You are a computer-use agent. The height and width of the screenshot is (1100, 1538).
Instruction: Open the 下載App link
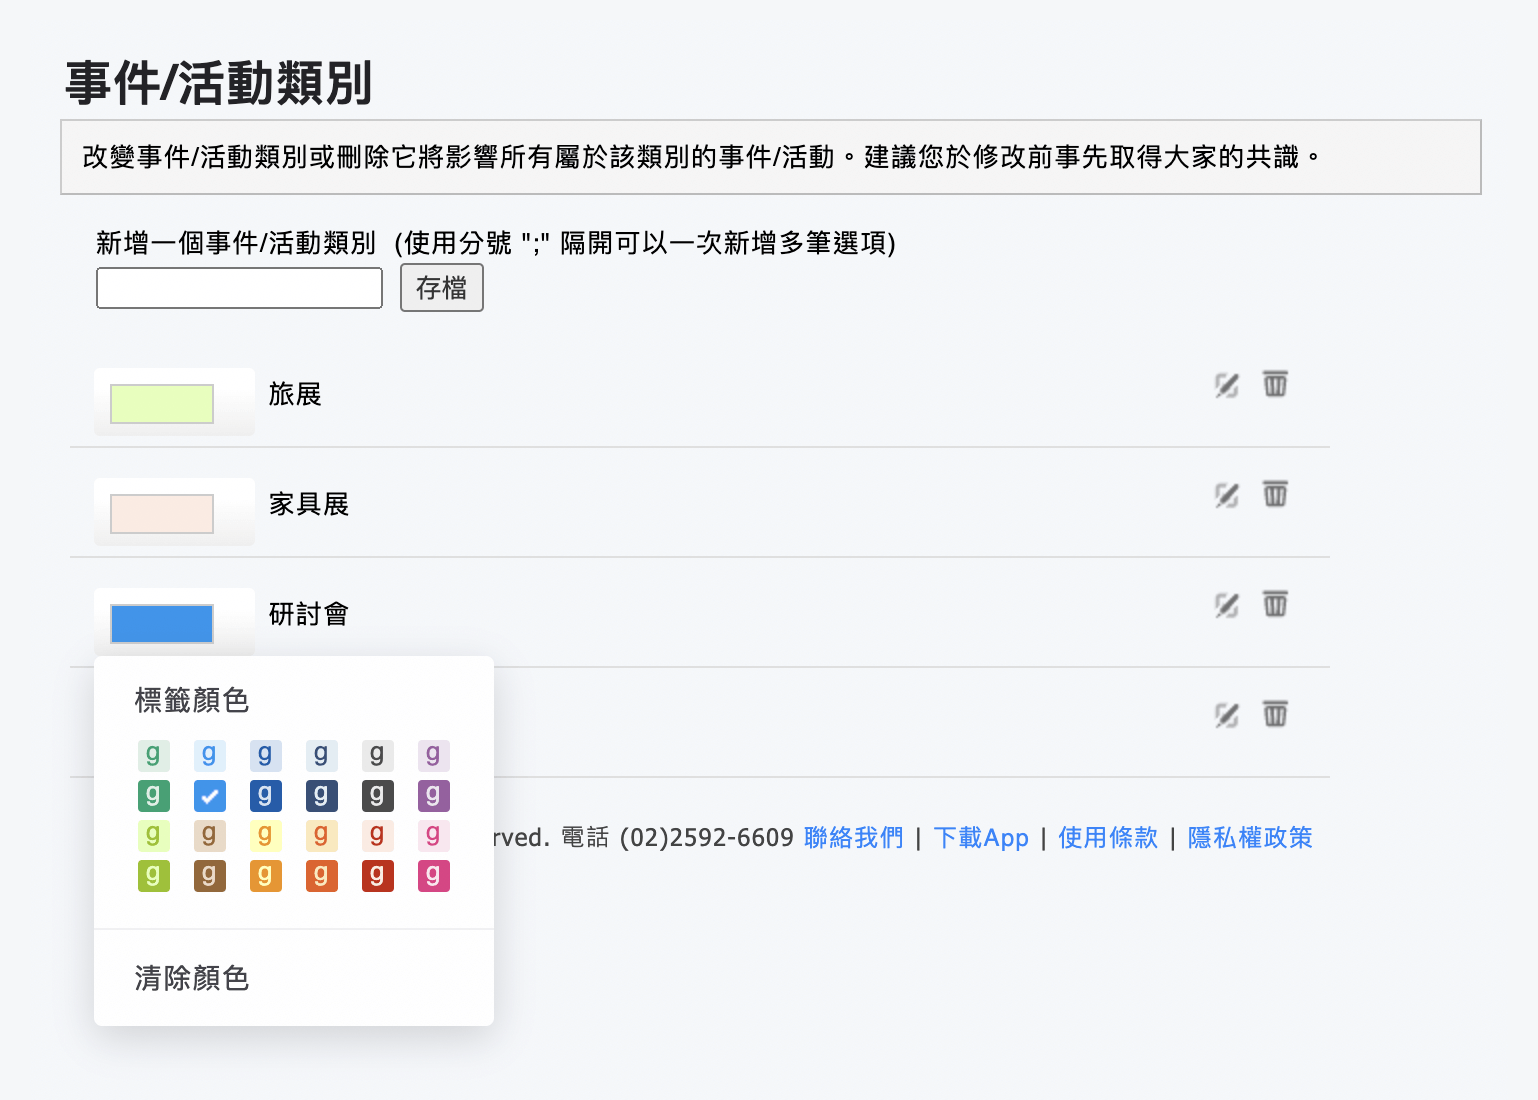pyautogui.click(x=981, y=838)
